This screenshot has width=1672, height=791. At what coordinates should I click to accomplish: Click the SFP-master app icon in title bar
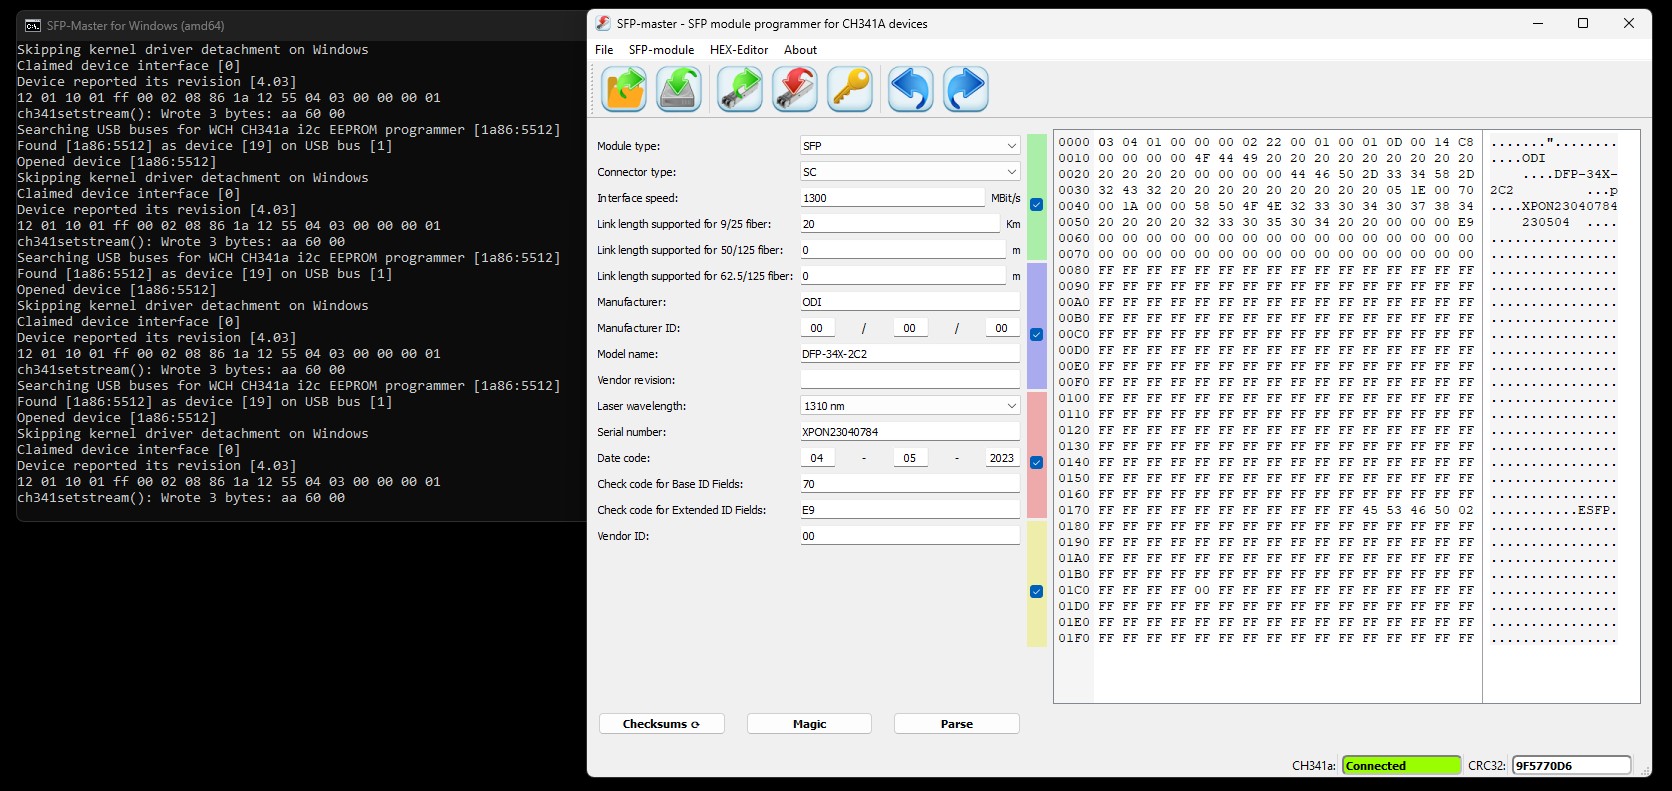(603, 23)
